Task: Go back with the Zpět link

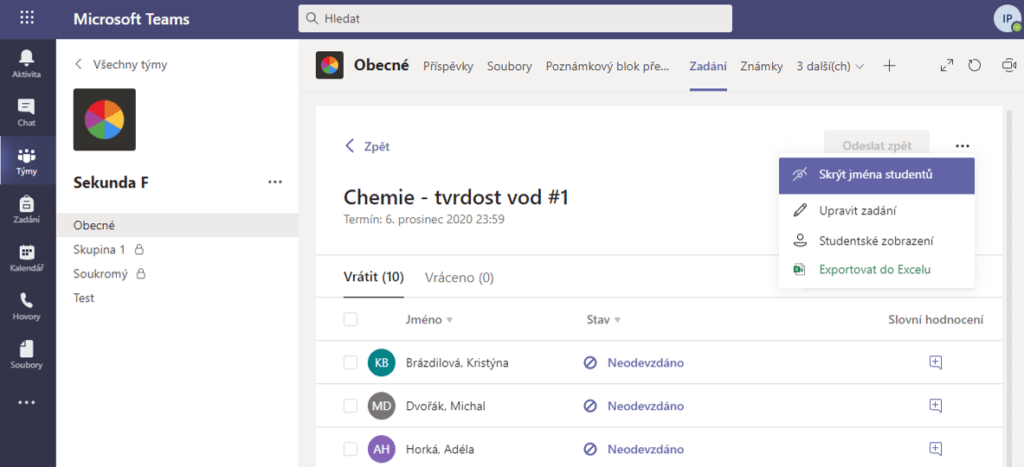Action: (x=367, y=146)
